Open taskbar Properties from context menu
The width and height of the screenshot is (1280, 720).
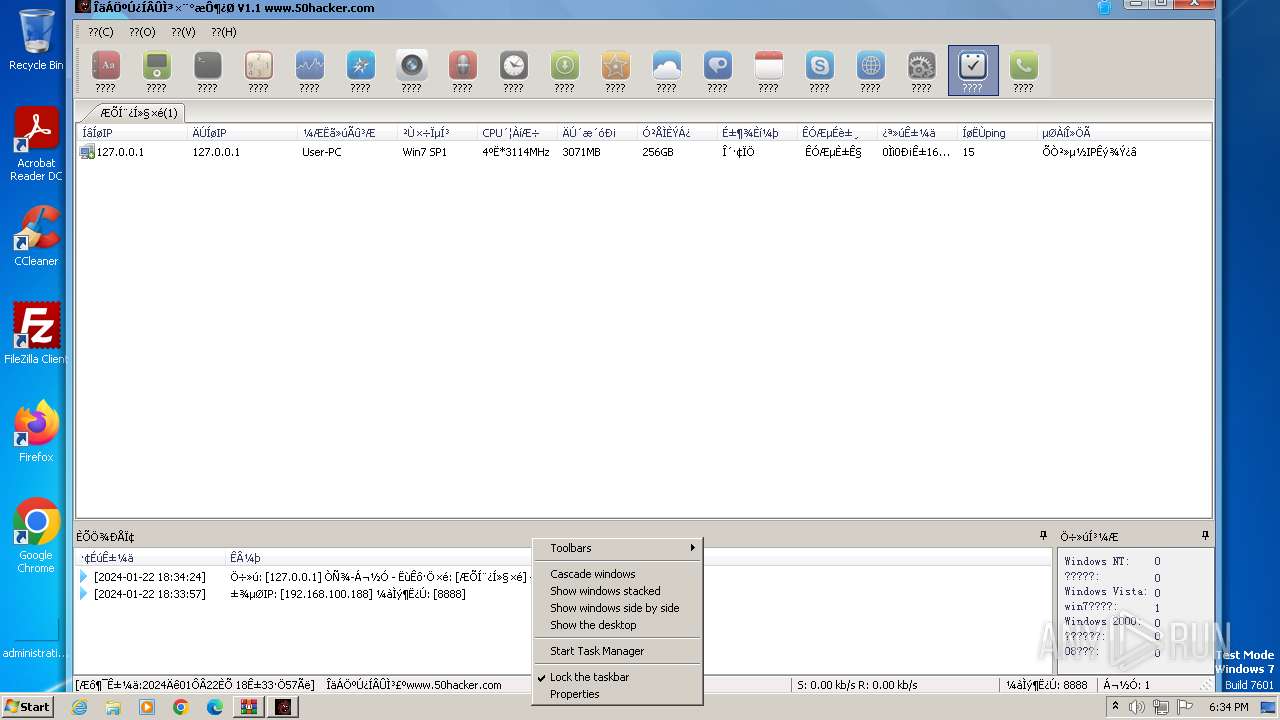(x=574, y=694)
